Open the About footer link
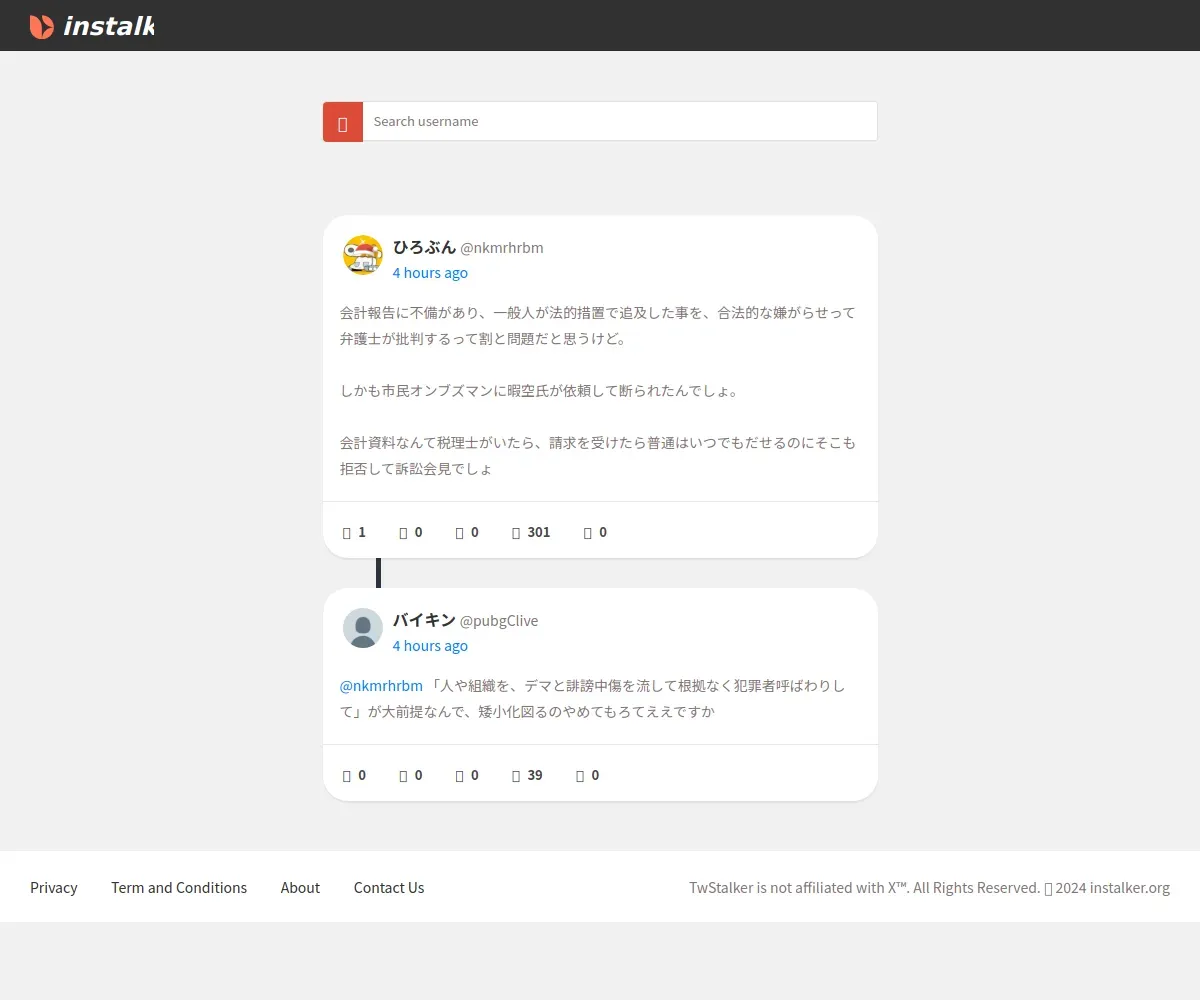The image size is (1200, 1000). point(300,888)
